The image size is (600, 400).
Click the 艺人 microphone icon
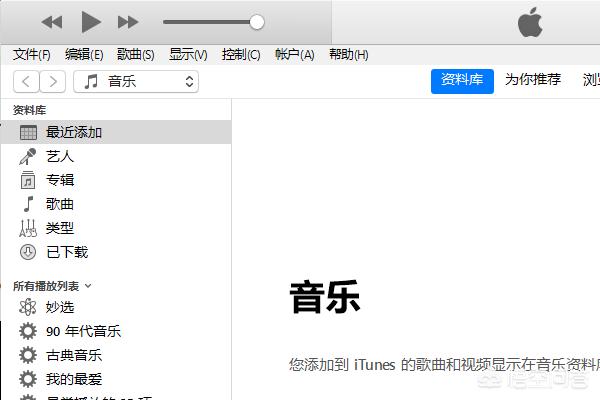tap(28, 156)
